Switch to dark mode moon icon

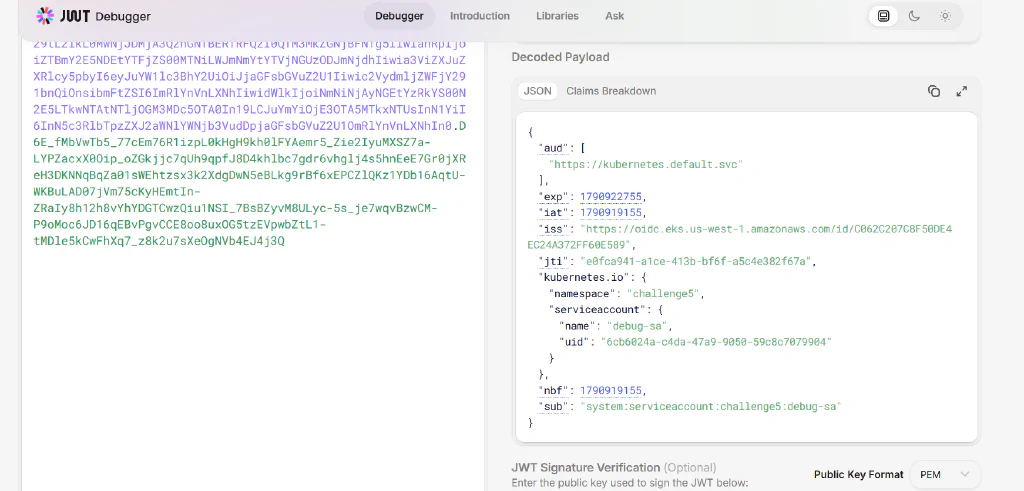[x=914, y=16]
